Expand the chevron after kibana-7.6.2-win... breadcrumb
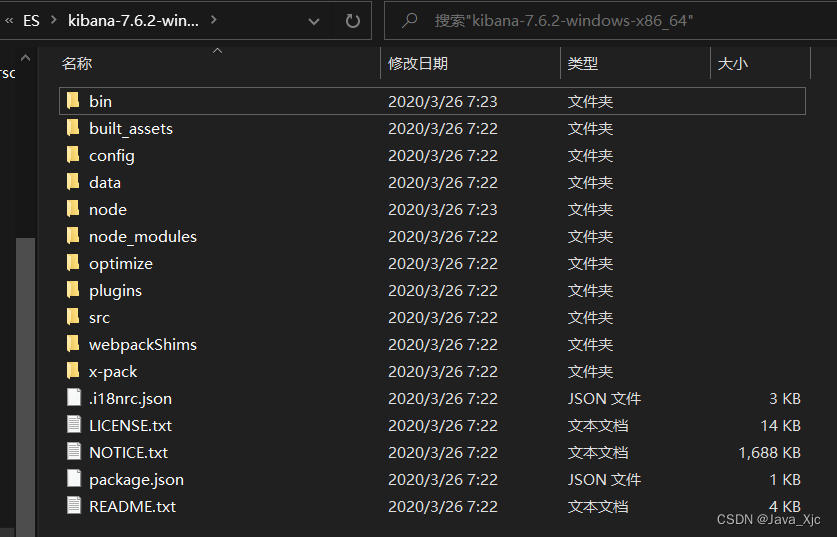Image resolution: width=837 pixels, height=537 pixels. click(214, 20)
